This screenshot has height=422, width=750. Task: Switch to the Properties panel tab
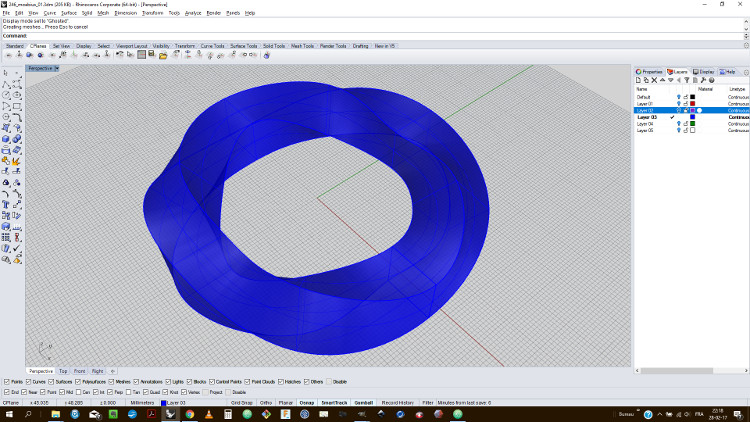(x=649, y=72)
